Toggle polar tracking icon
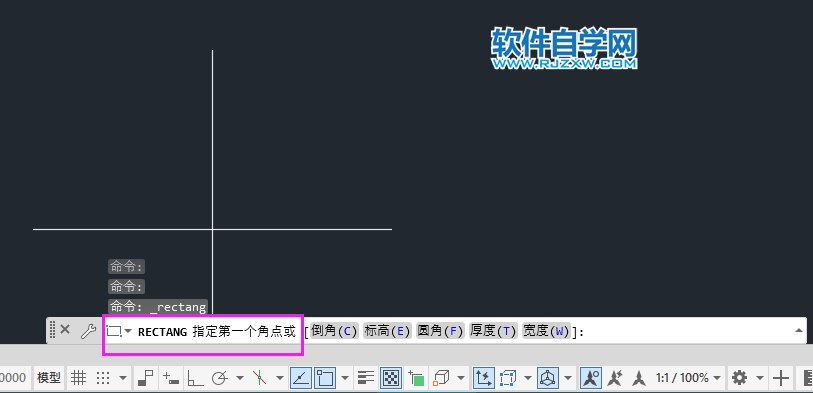 [x=220, y=378]
